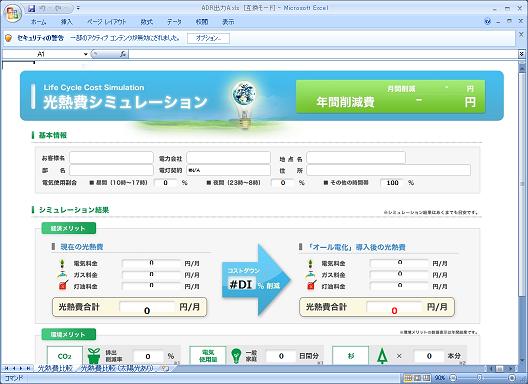Click the オプション security options button
The height and width of the screenshot is (384, 528).
(208, 38)
